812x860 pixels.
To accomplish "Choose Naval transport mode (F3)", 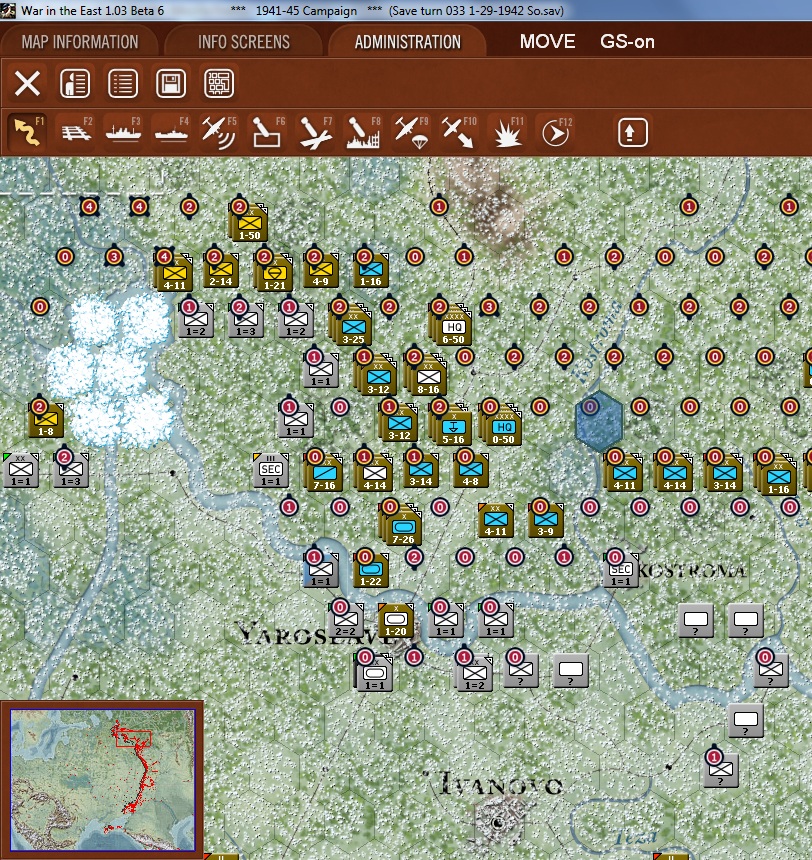I will pos(123,132).
